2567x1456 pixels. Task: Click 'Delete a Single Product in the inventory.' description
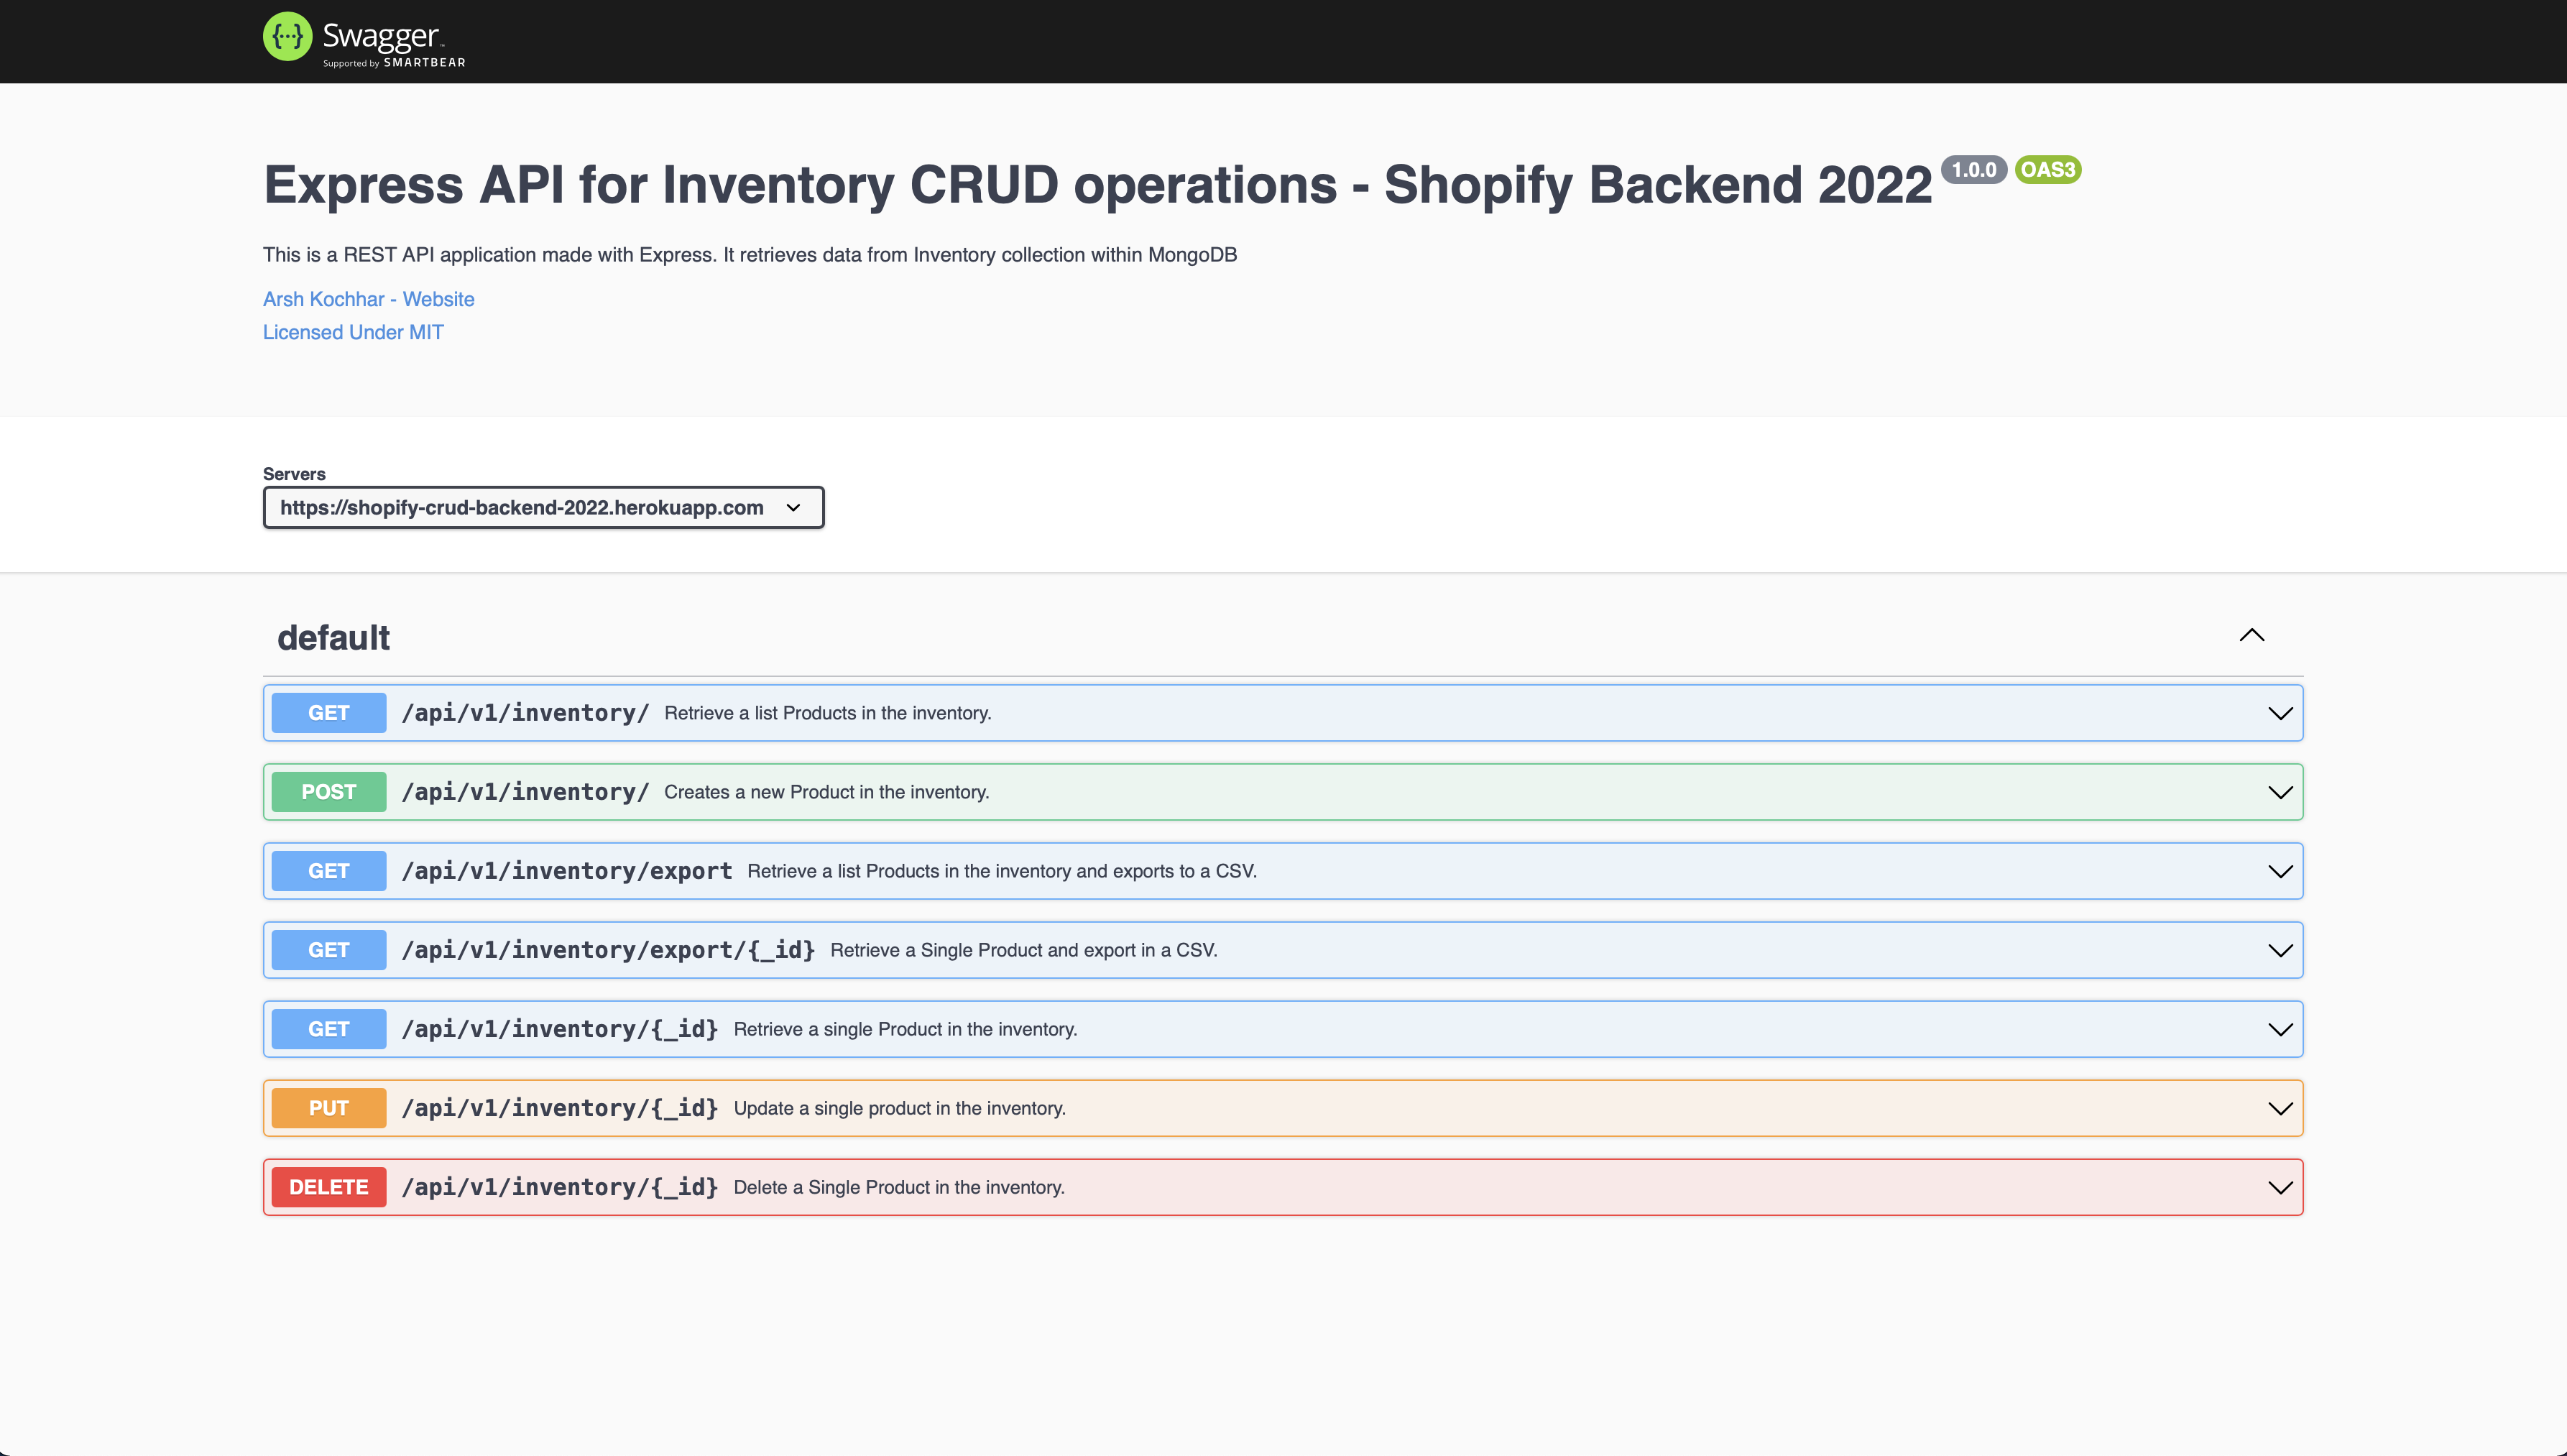coord(899,1187)
